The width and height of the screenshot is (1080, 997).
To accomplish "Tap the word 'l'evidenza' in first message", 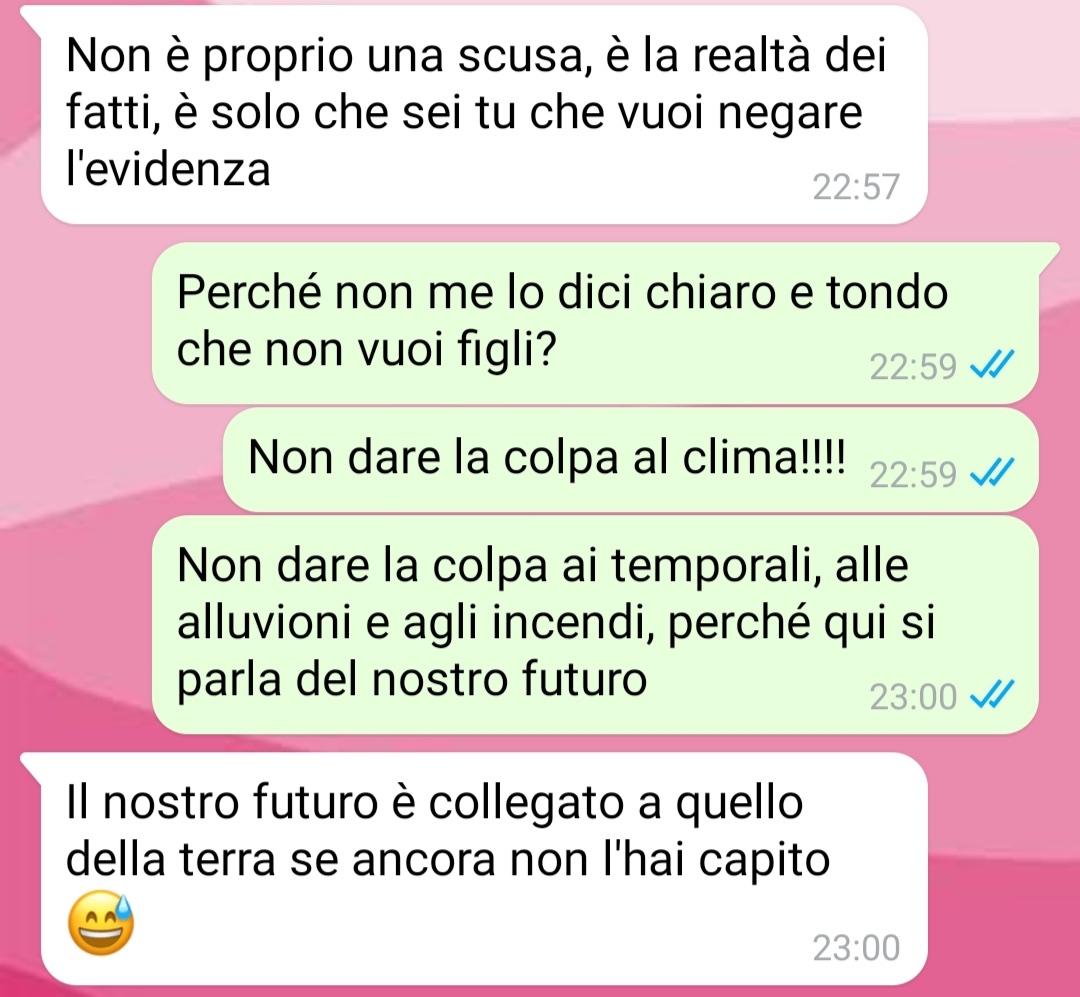I will (168, 169).
